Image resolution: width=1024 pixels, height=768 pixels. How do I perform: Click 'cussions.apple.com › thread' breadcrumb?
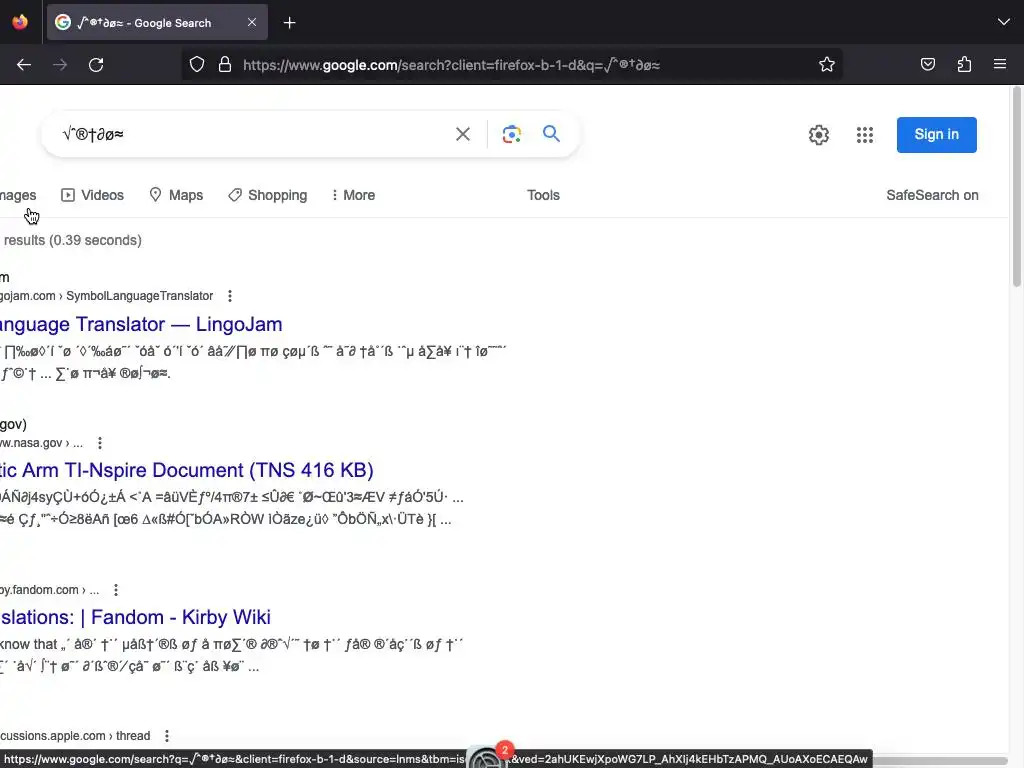[x=75, y=736]
